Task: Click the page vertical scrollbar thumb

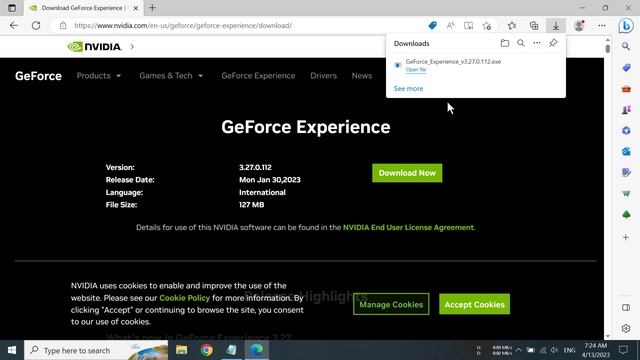Action: coord(608,49)
